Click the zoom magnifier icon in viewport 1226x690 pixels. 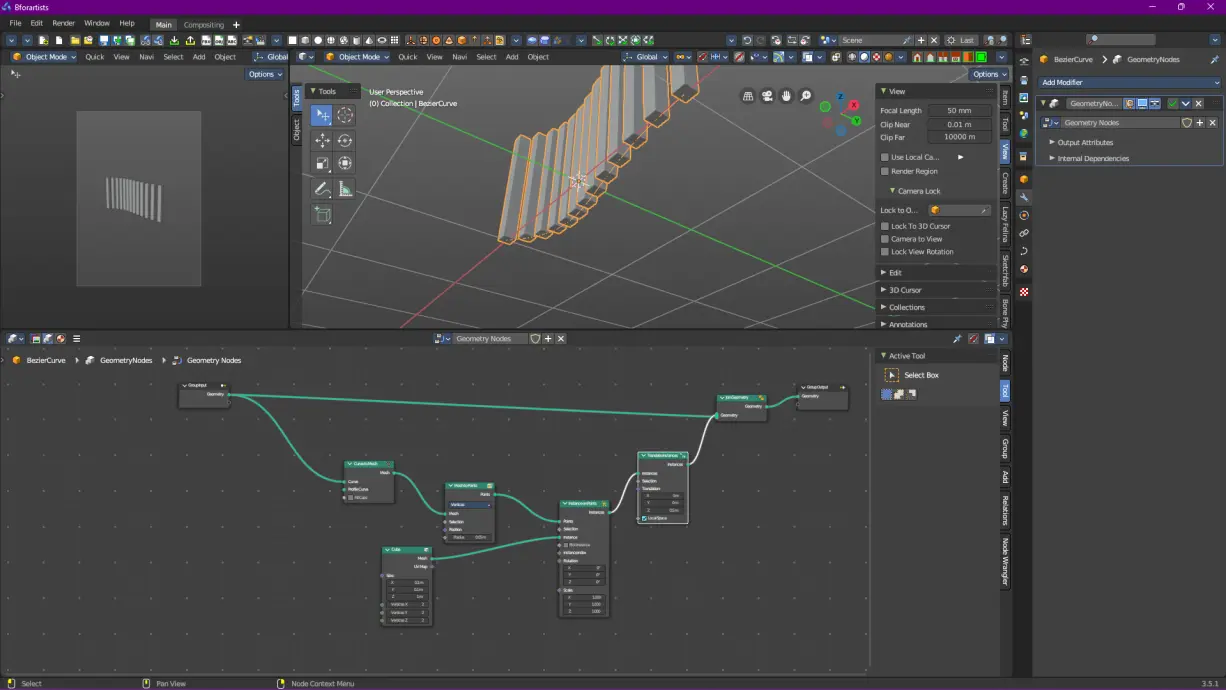click(x=806, y=96)
